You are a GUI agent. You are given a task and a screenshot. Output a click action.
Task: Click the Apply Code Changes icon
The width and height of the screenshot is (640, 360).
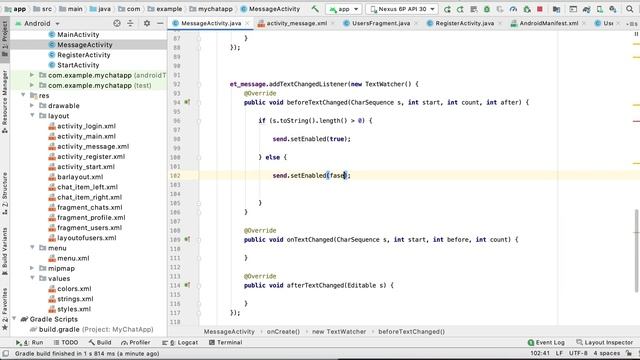pyautogui.click(x=473, y=9)
